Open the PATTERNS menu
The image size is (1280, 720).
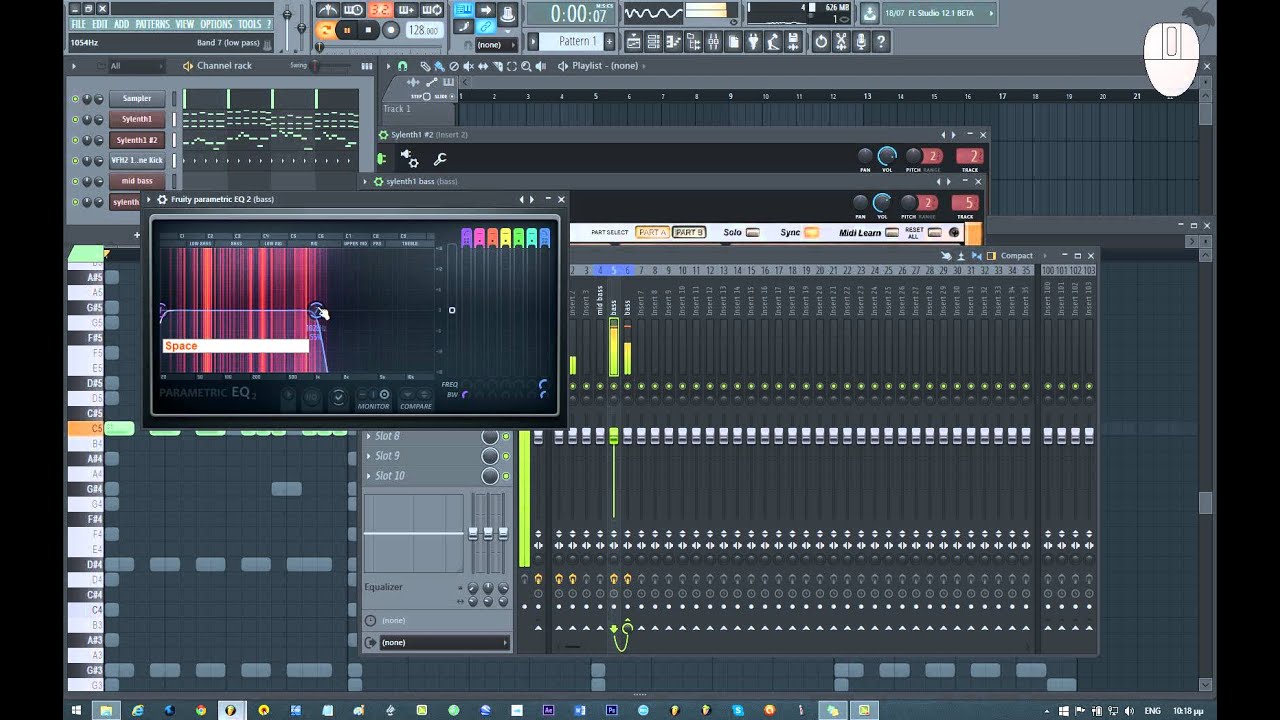pyautogui.click(x=152, y=24)
